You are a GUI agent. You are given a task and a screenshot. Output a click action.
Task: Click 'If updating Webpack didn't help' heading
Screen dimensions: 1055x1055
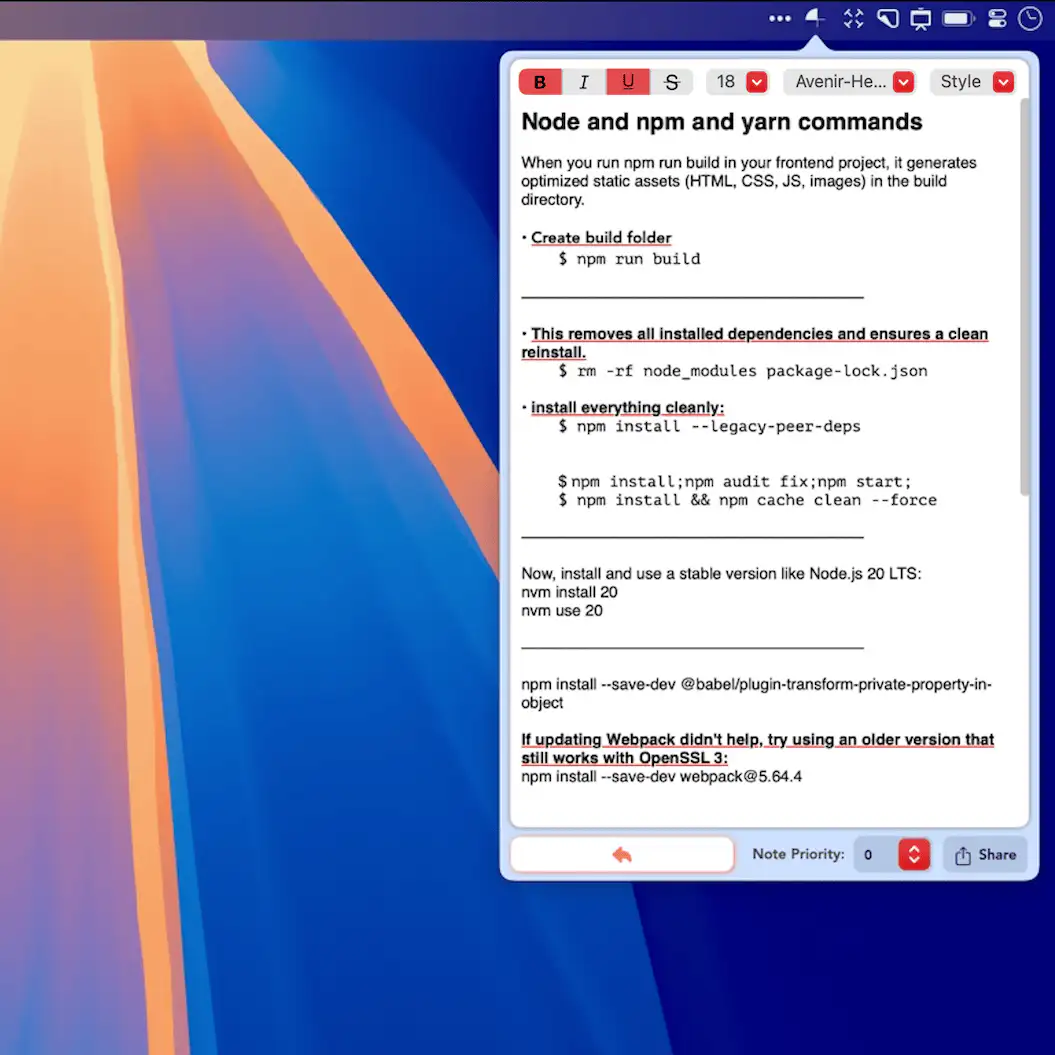pyautogui.click(x=757, y=748)
